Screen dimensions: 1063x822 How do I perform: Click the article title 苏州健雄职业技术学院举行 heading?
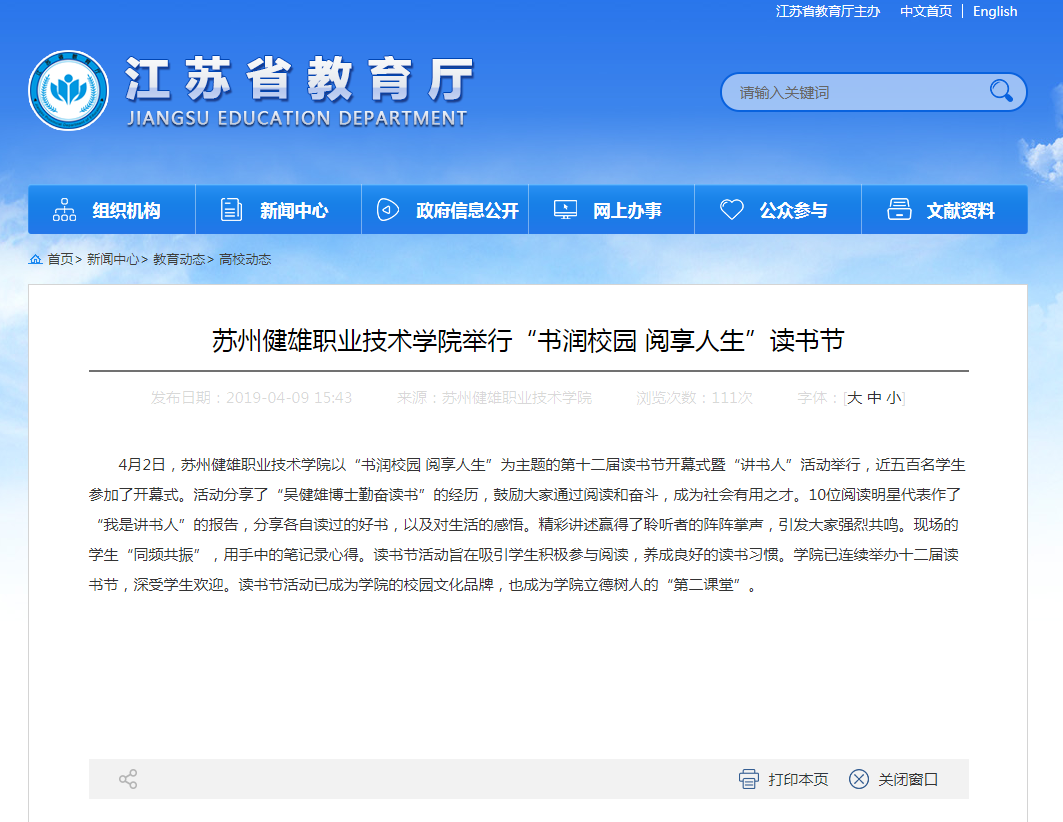point(528,340)
